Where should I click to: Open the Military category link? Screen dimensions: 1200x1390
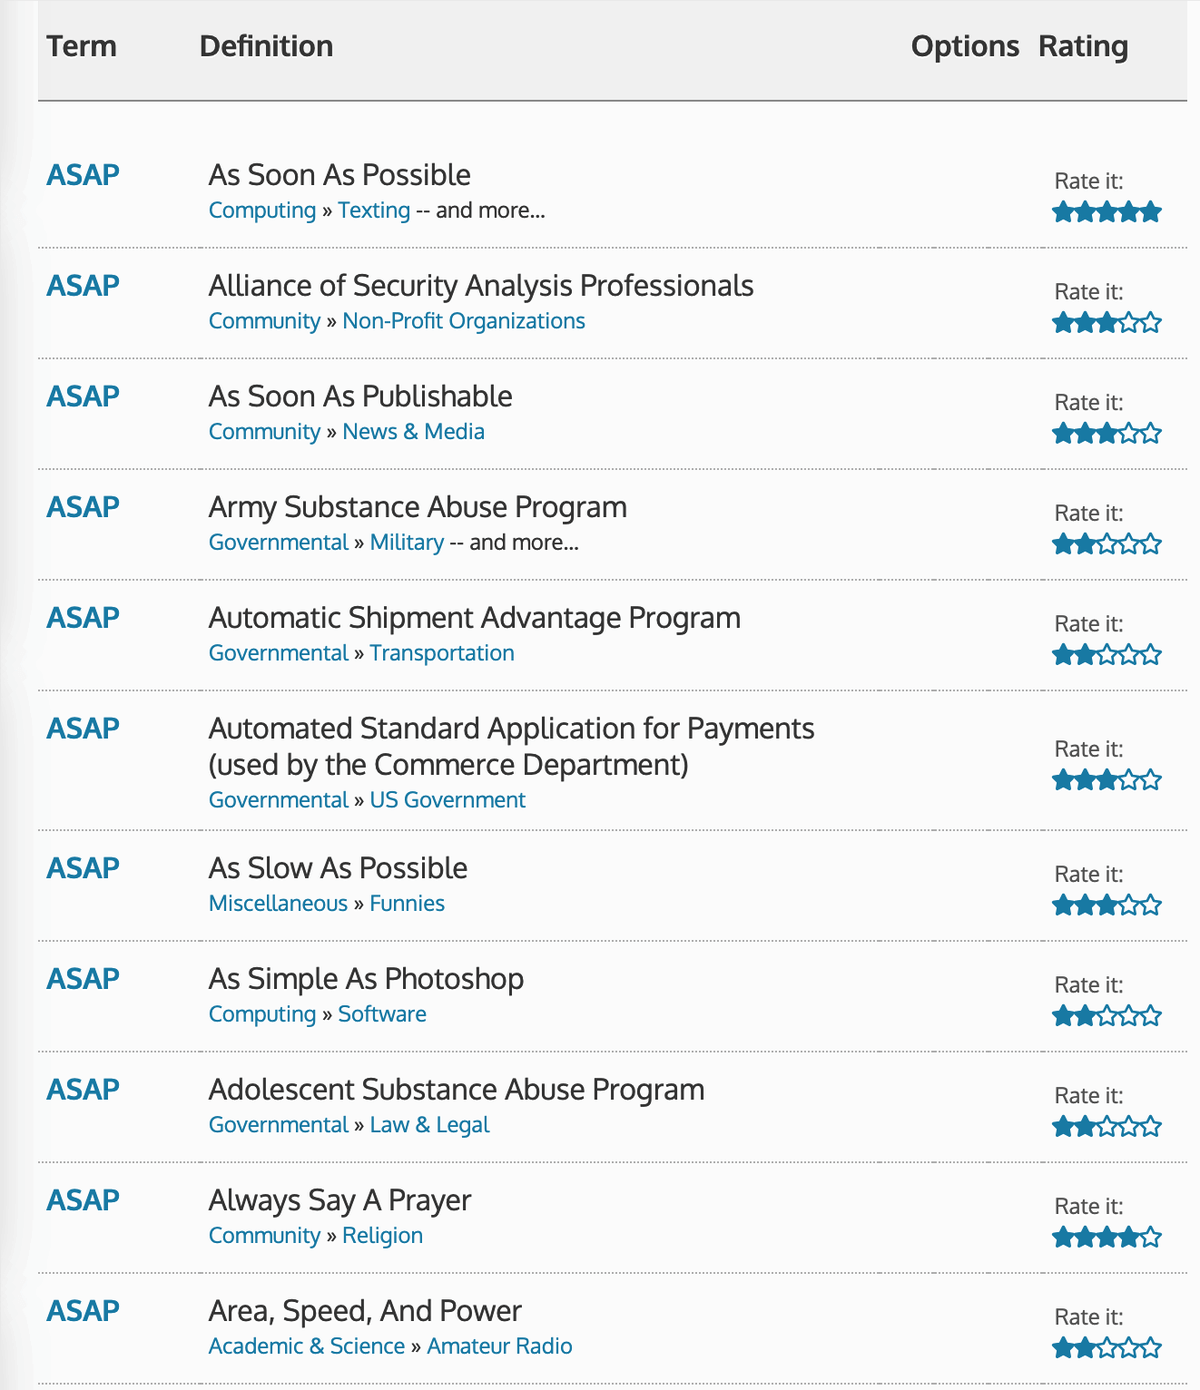[x=407, y=542]
